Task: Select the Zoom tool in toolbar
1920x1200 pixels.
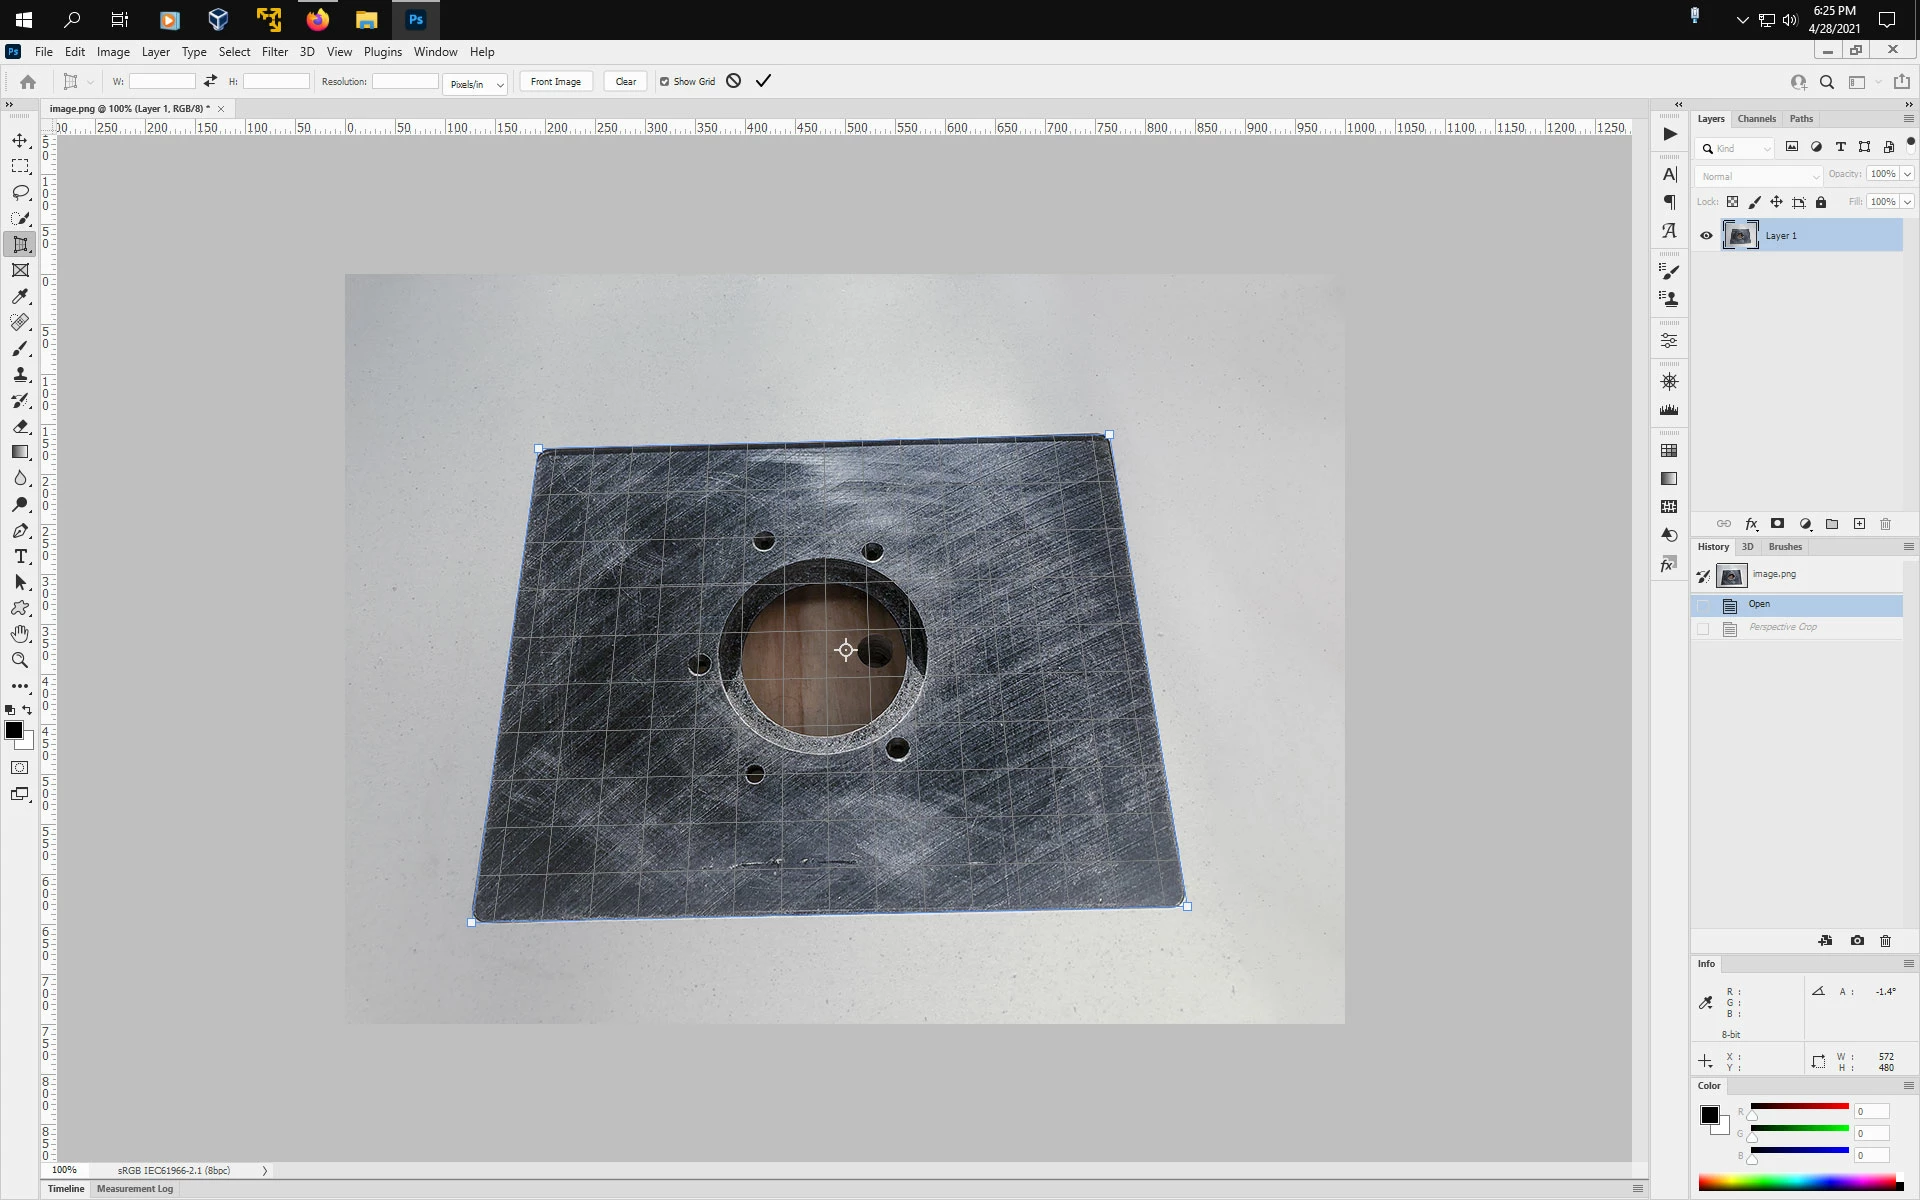Action: pos(20,660)
